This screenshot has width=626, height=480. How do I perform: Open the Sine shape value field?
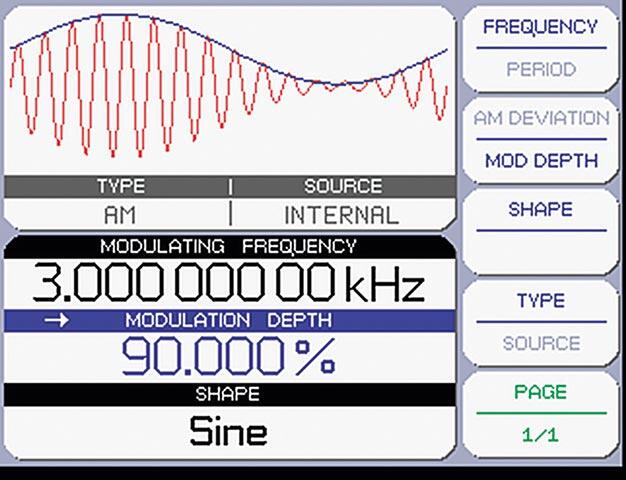(228, 431)
